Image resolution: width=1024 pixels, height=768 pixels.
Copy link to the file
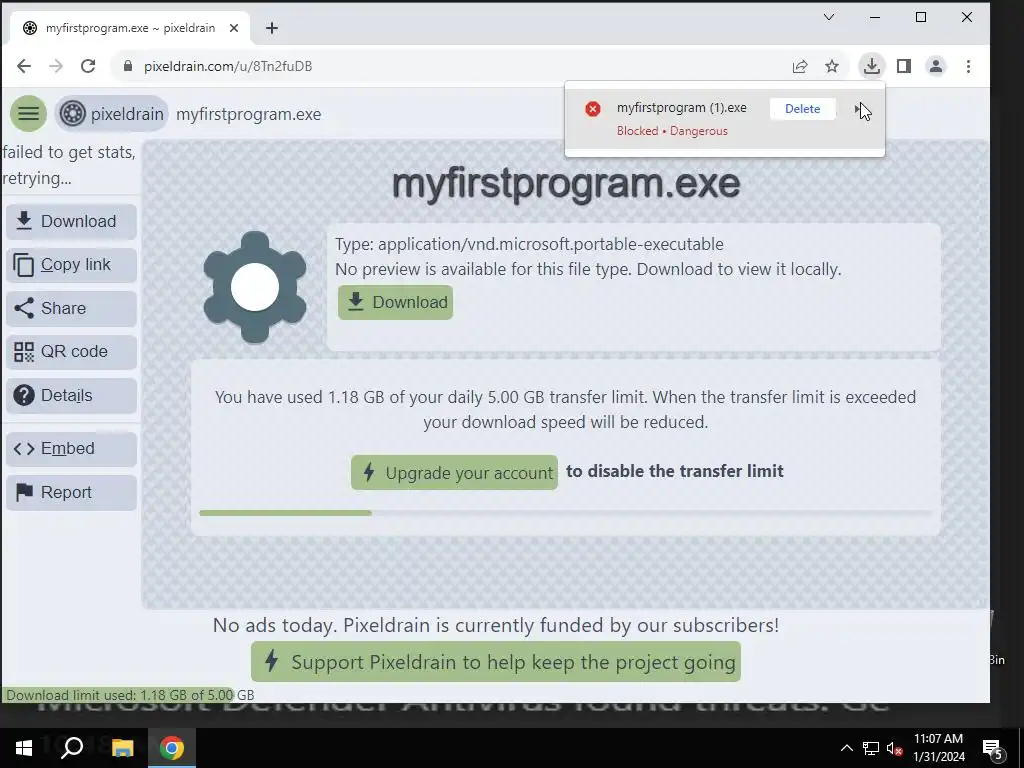point(72,264)
